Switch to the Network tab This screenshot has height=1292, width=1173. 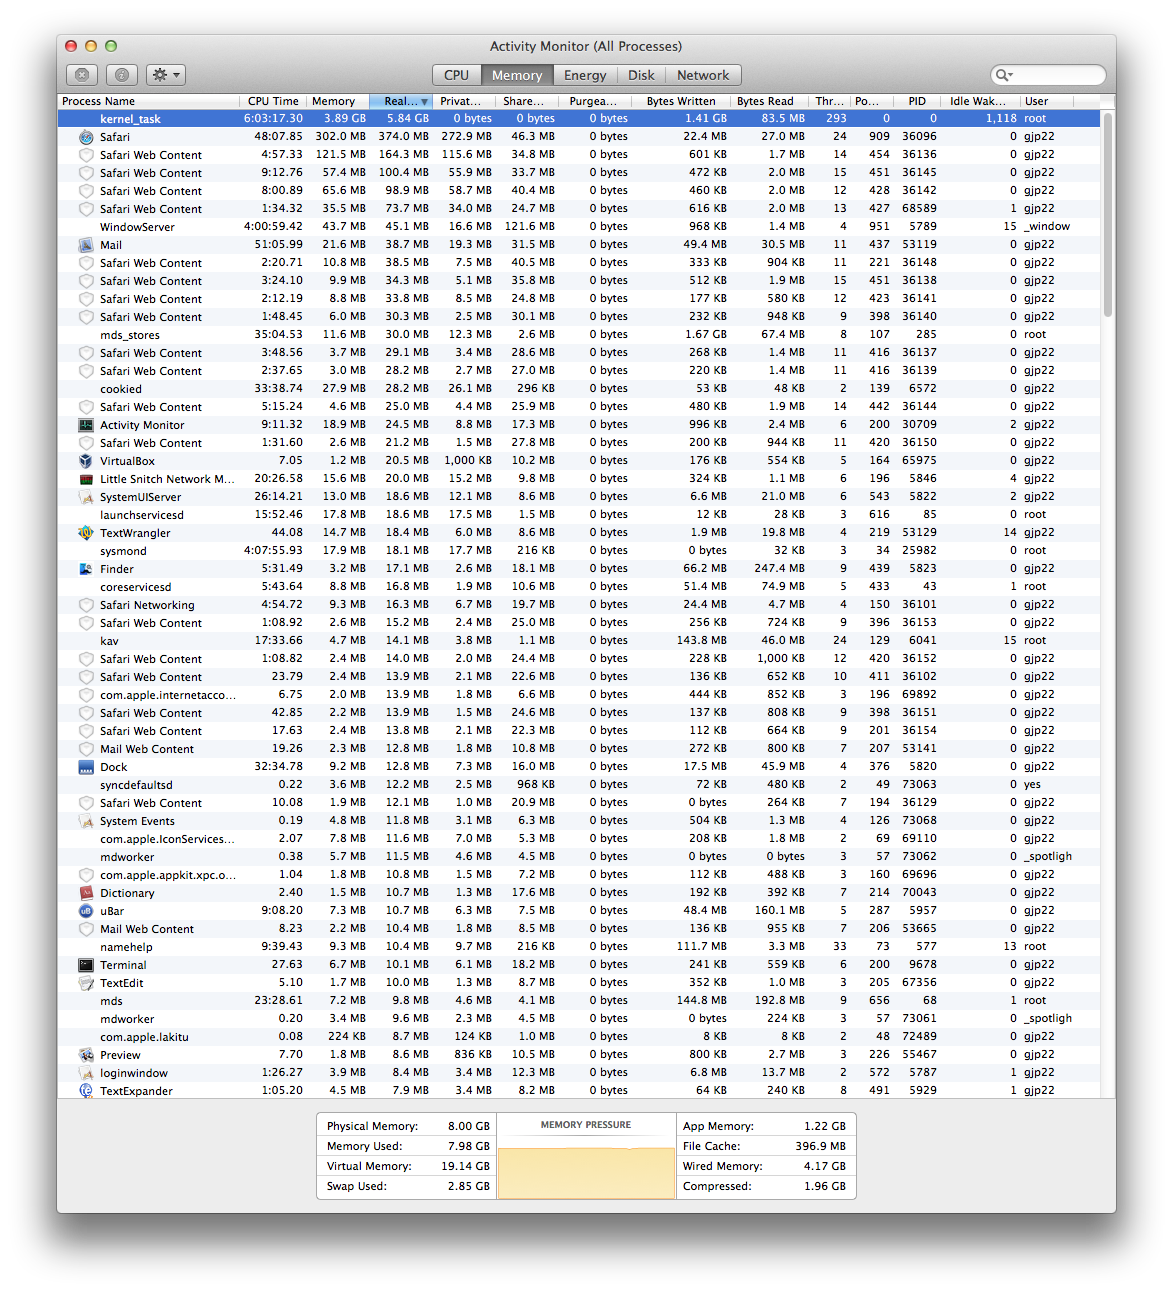tap(703, 75)
